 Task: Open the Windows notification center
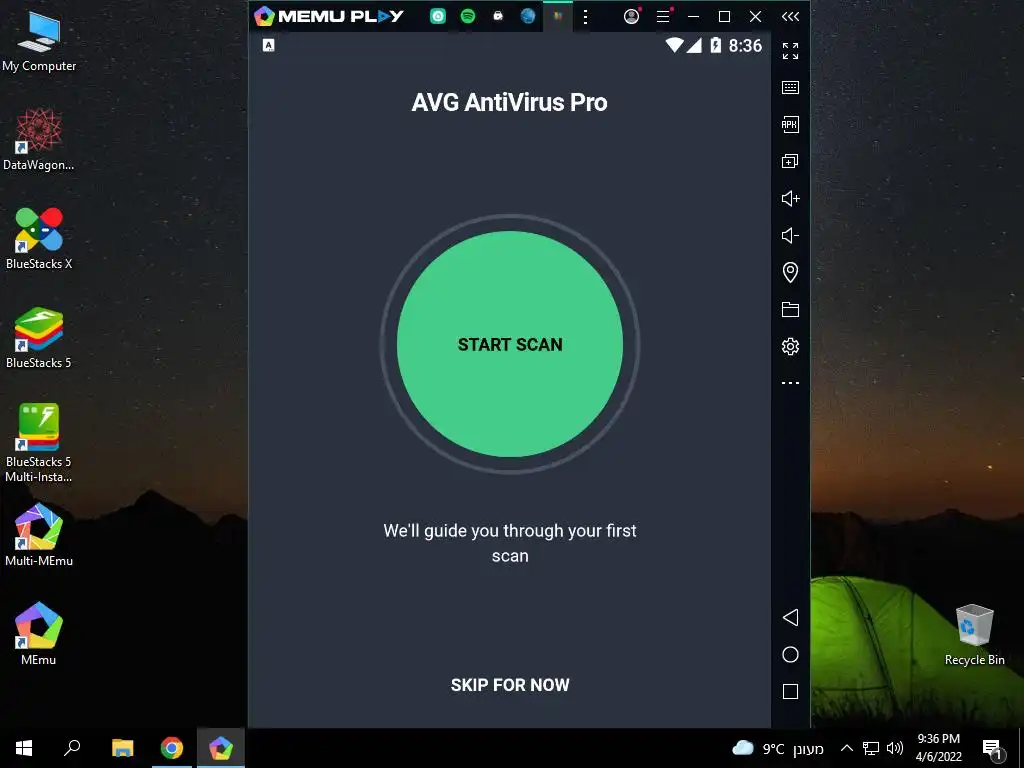(x=992, y=749)
